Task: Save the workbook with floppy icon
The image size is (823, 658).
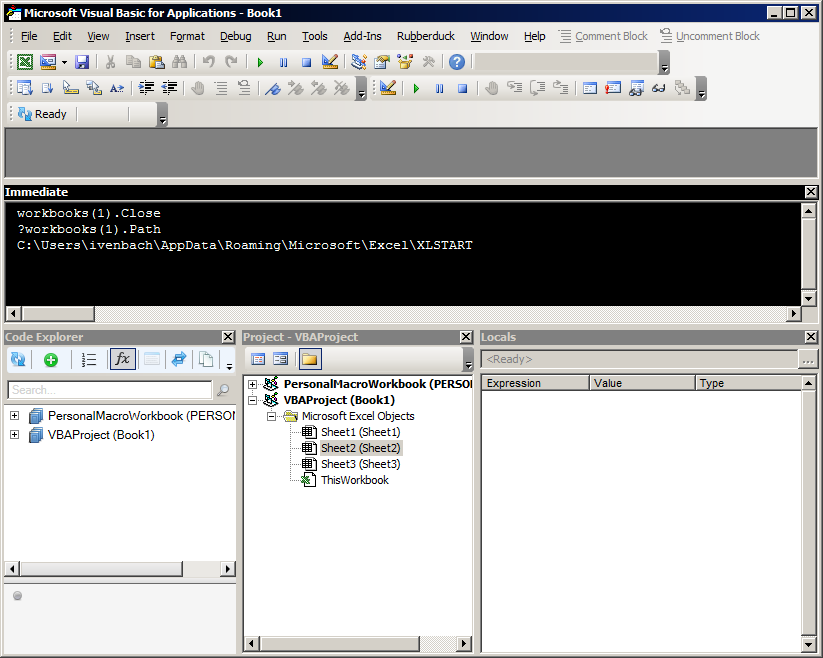Action: [82, 62]
